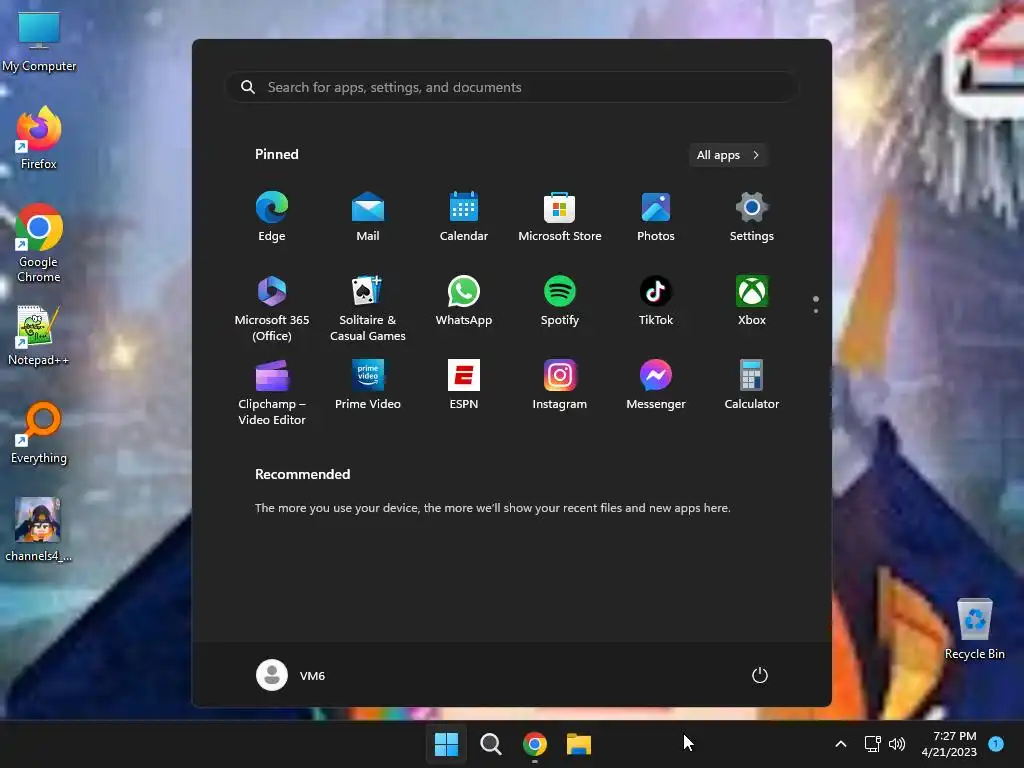Open the Calendar app
Image resolution: width=1024 pixels, height=768 pixels.
point(464,217)
